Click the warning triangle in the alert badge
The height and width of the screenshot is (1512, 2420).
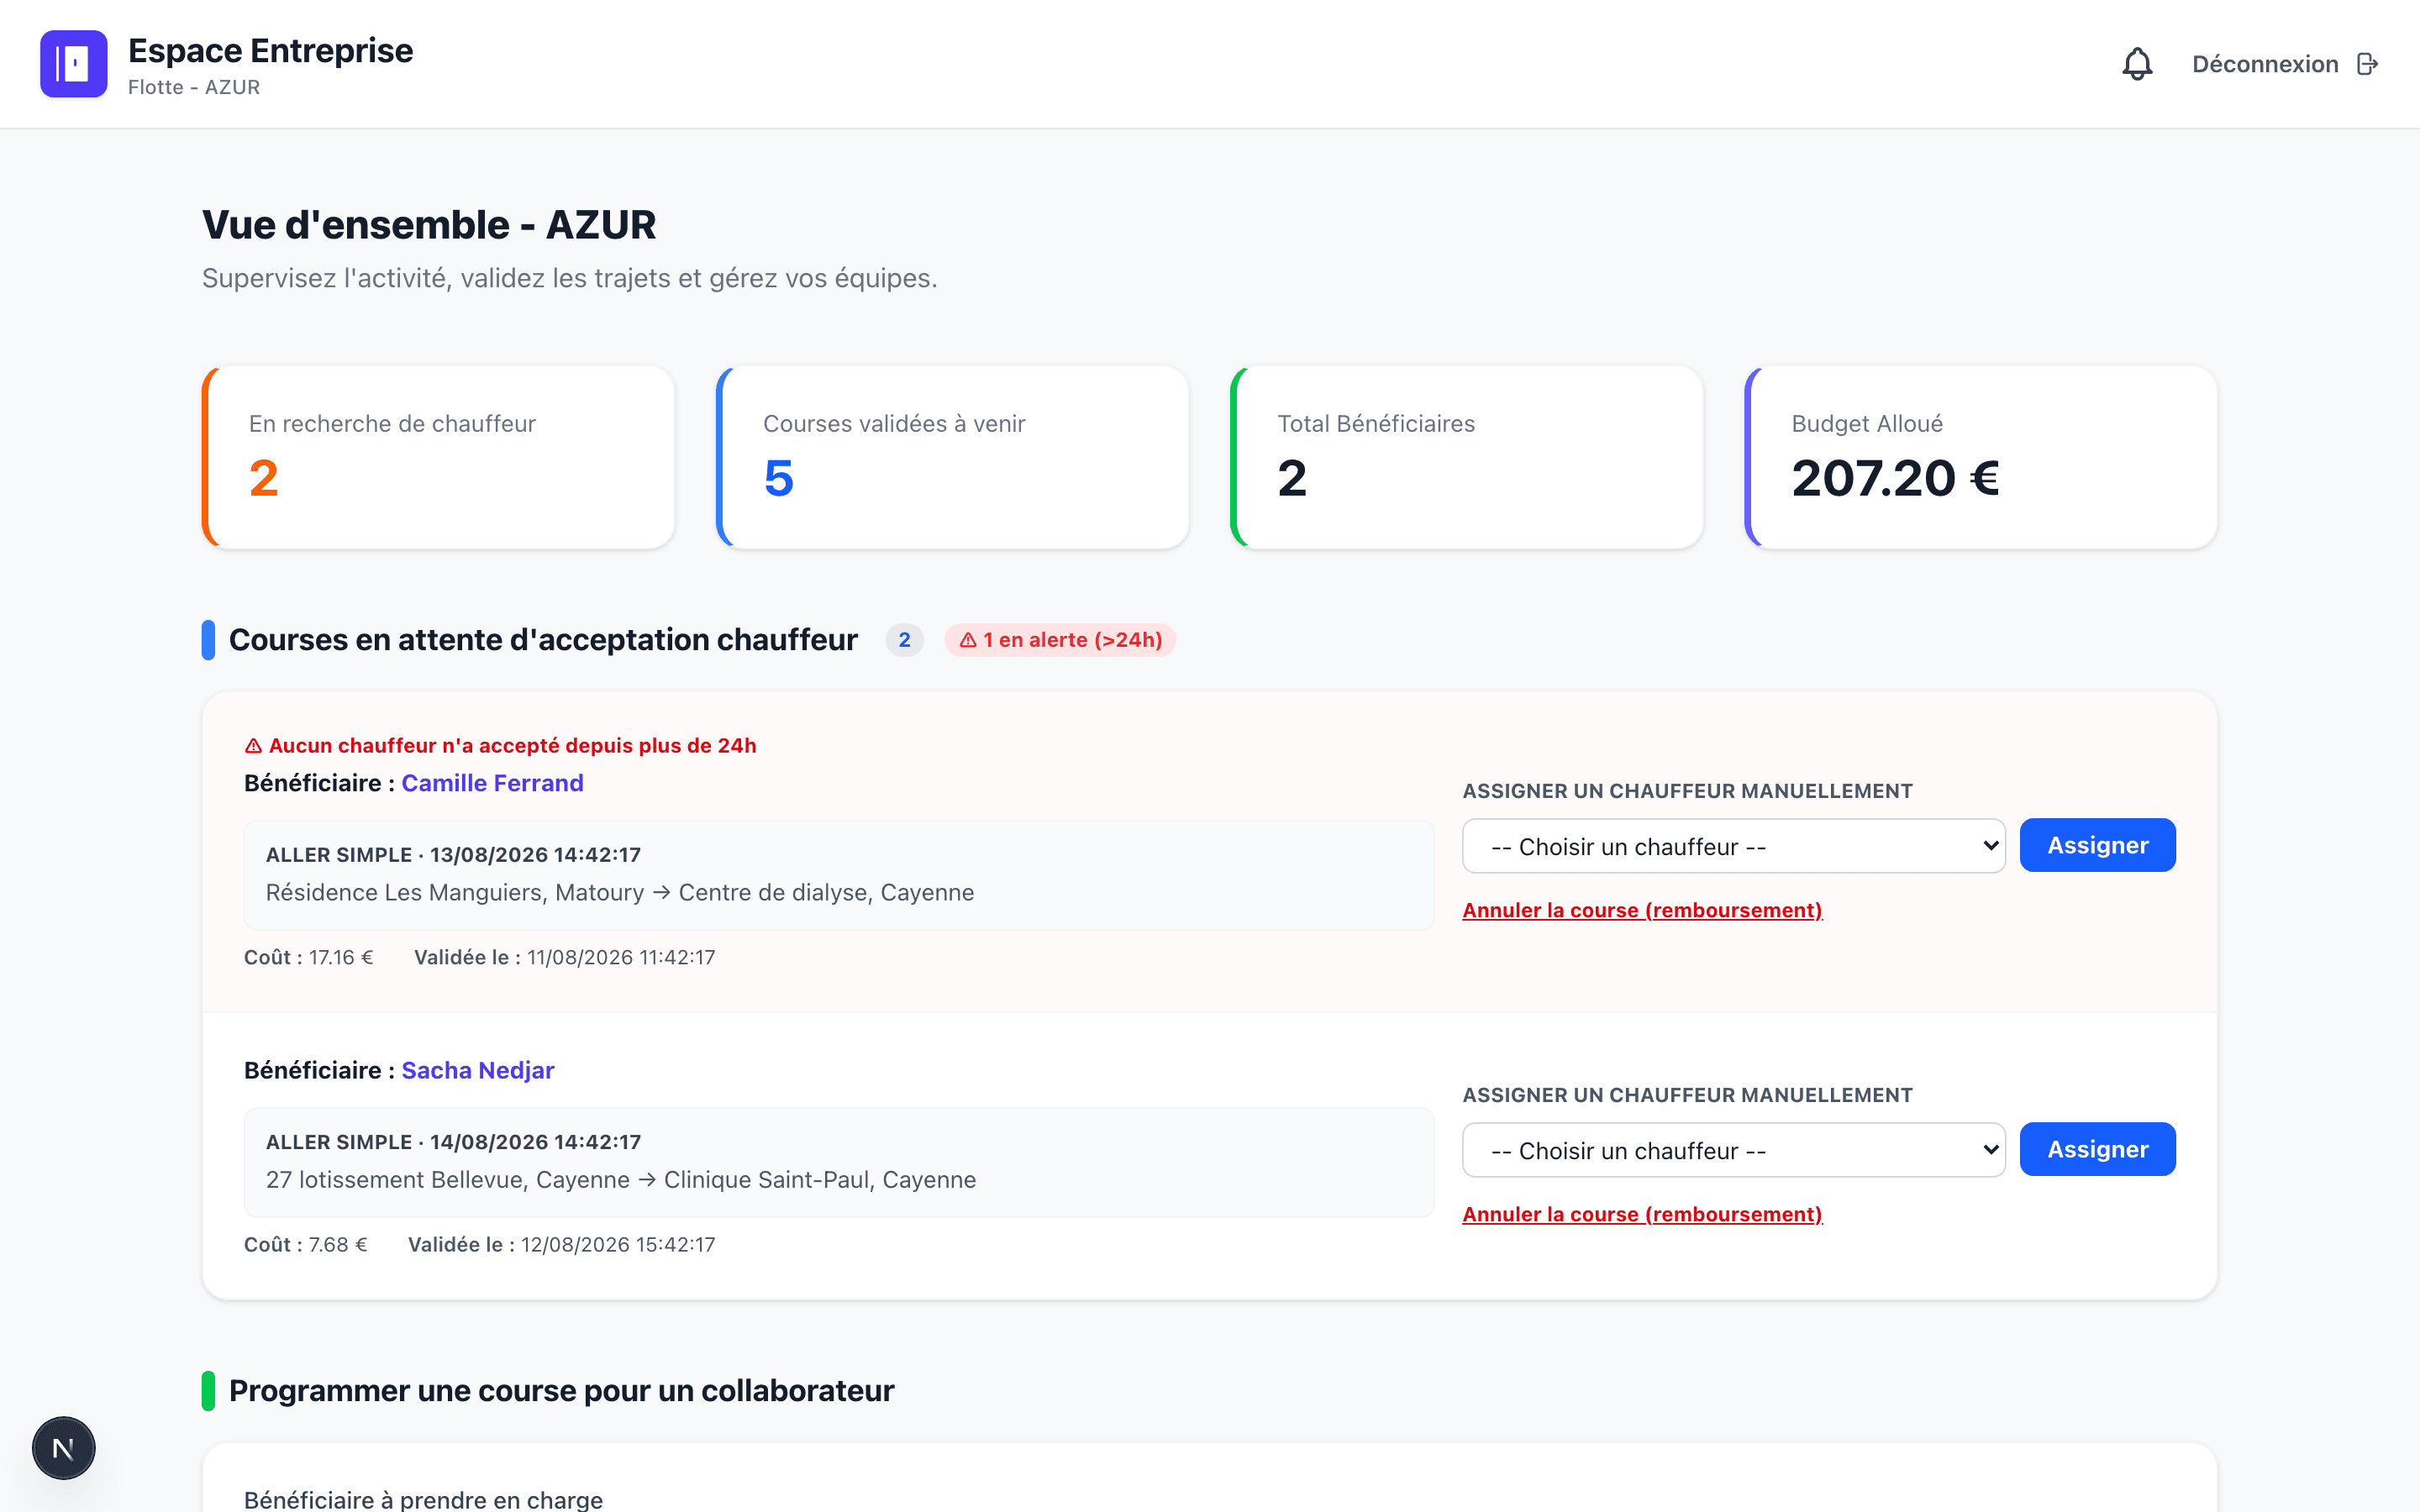pos(968,640)
